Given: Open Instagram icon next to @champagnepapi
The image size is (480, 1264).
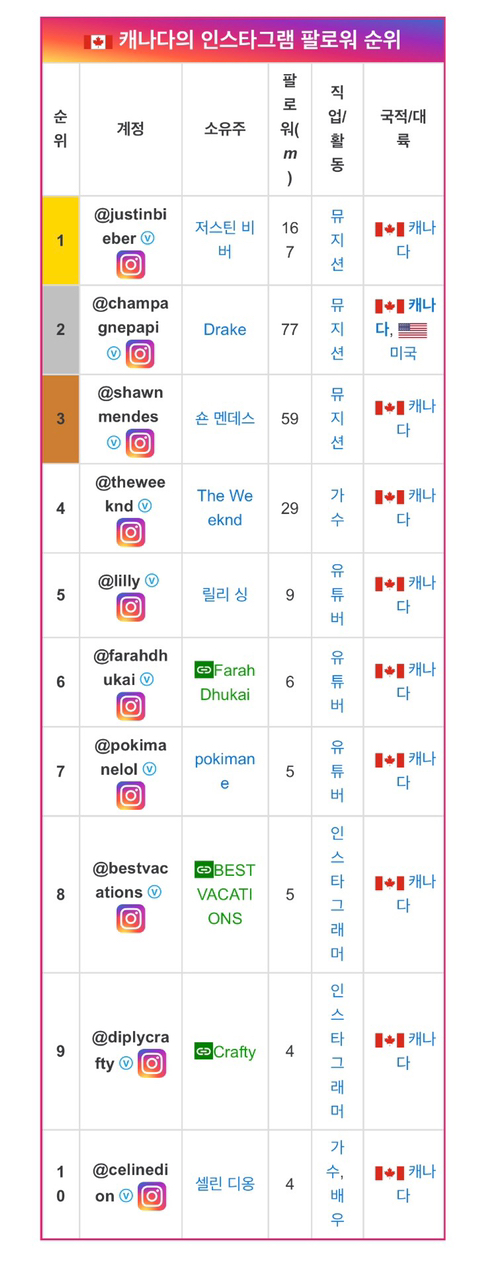Looking at the screenshot, I should pyautogui.click(x=141, y=354).
